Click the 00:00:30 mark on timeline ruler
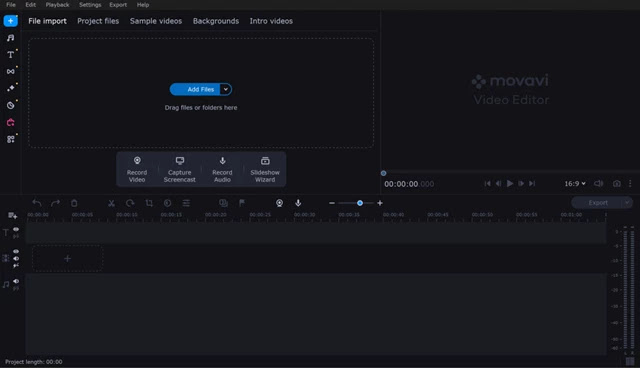This screenshot has height=368, width=640. click(304, 215)
